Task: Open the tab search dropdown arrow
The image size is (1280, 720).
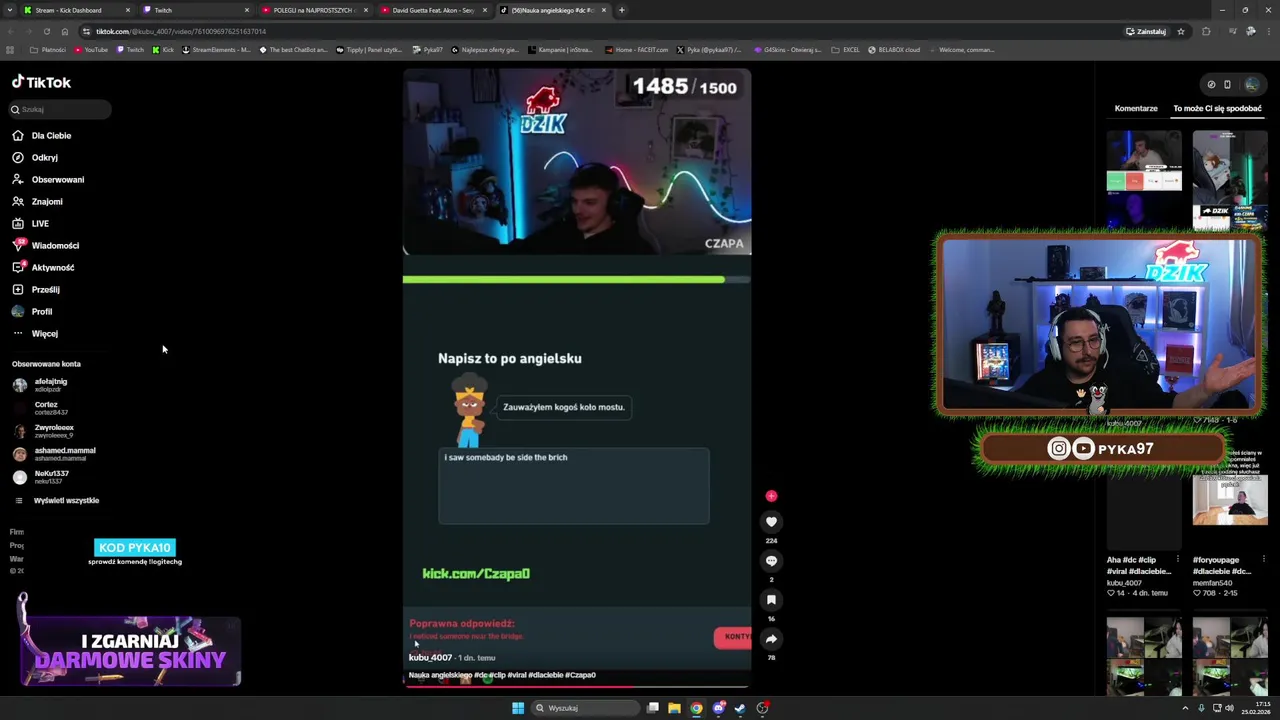Action: [x=9, y=10]
